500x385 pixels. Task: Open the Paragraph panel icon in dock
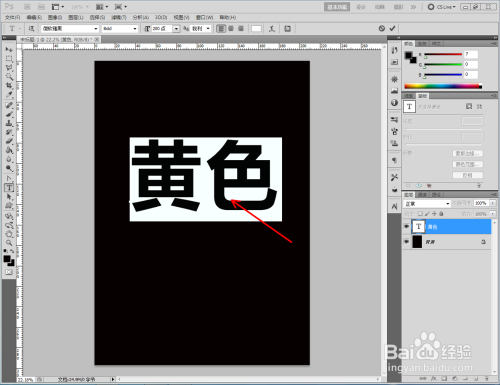[394, 160]
